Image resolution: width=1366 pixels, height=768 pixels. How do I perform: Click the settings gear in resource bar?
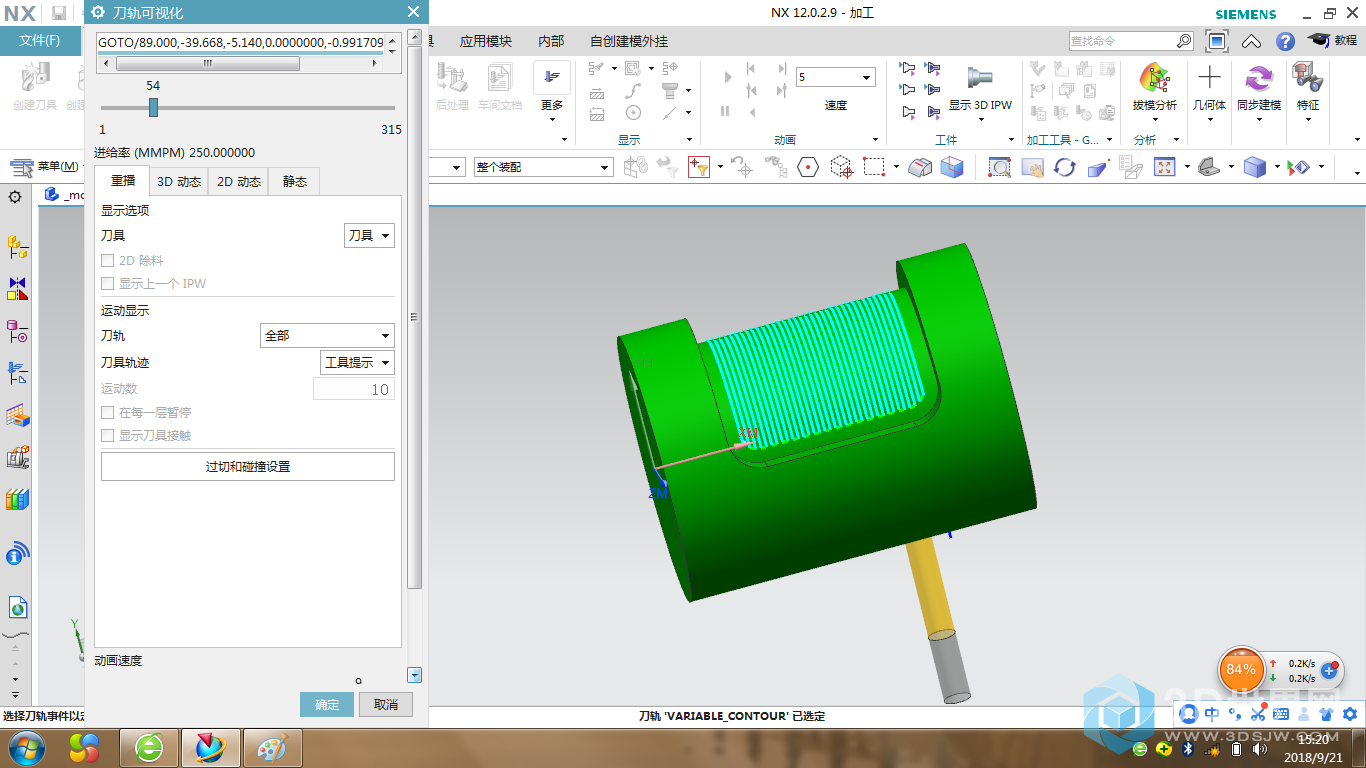click(15, 197)
